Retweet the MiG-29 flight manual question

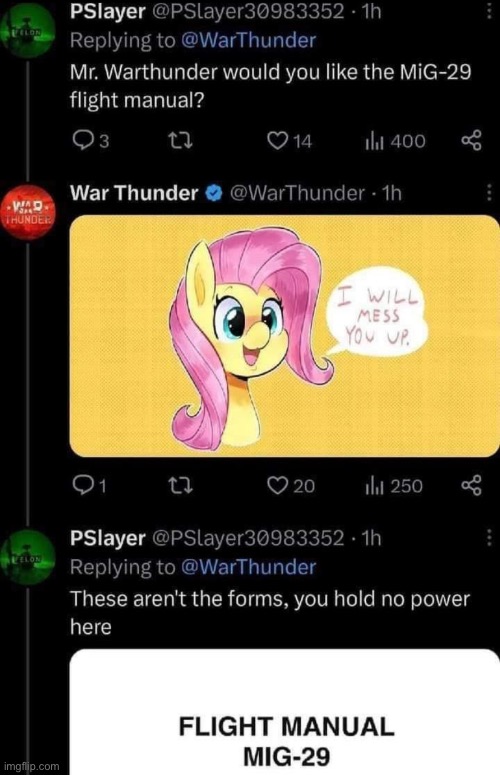181,141
